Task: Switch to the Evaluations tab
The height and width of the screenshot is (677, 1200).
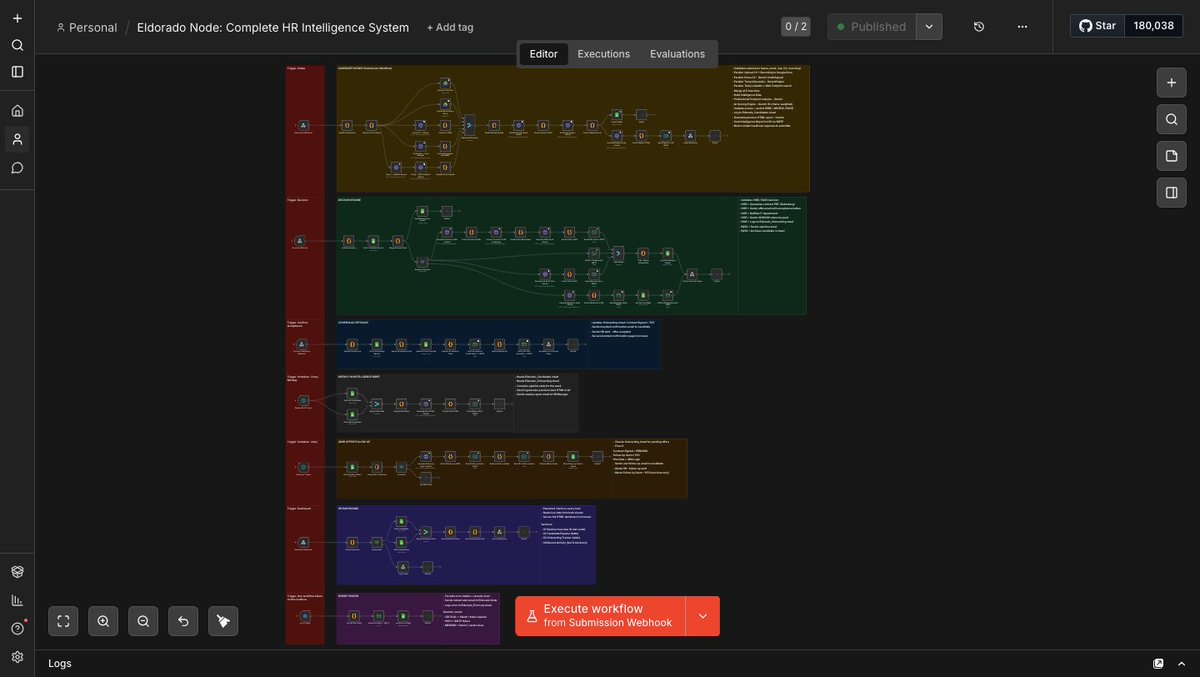Action: pyautogui.click(x=677, y=54)
